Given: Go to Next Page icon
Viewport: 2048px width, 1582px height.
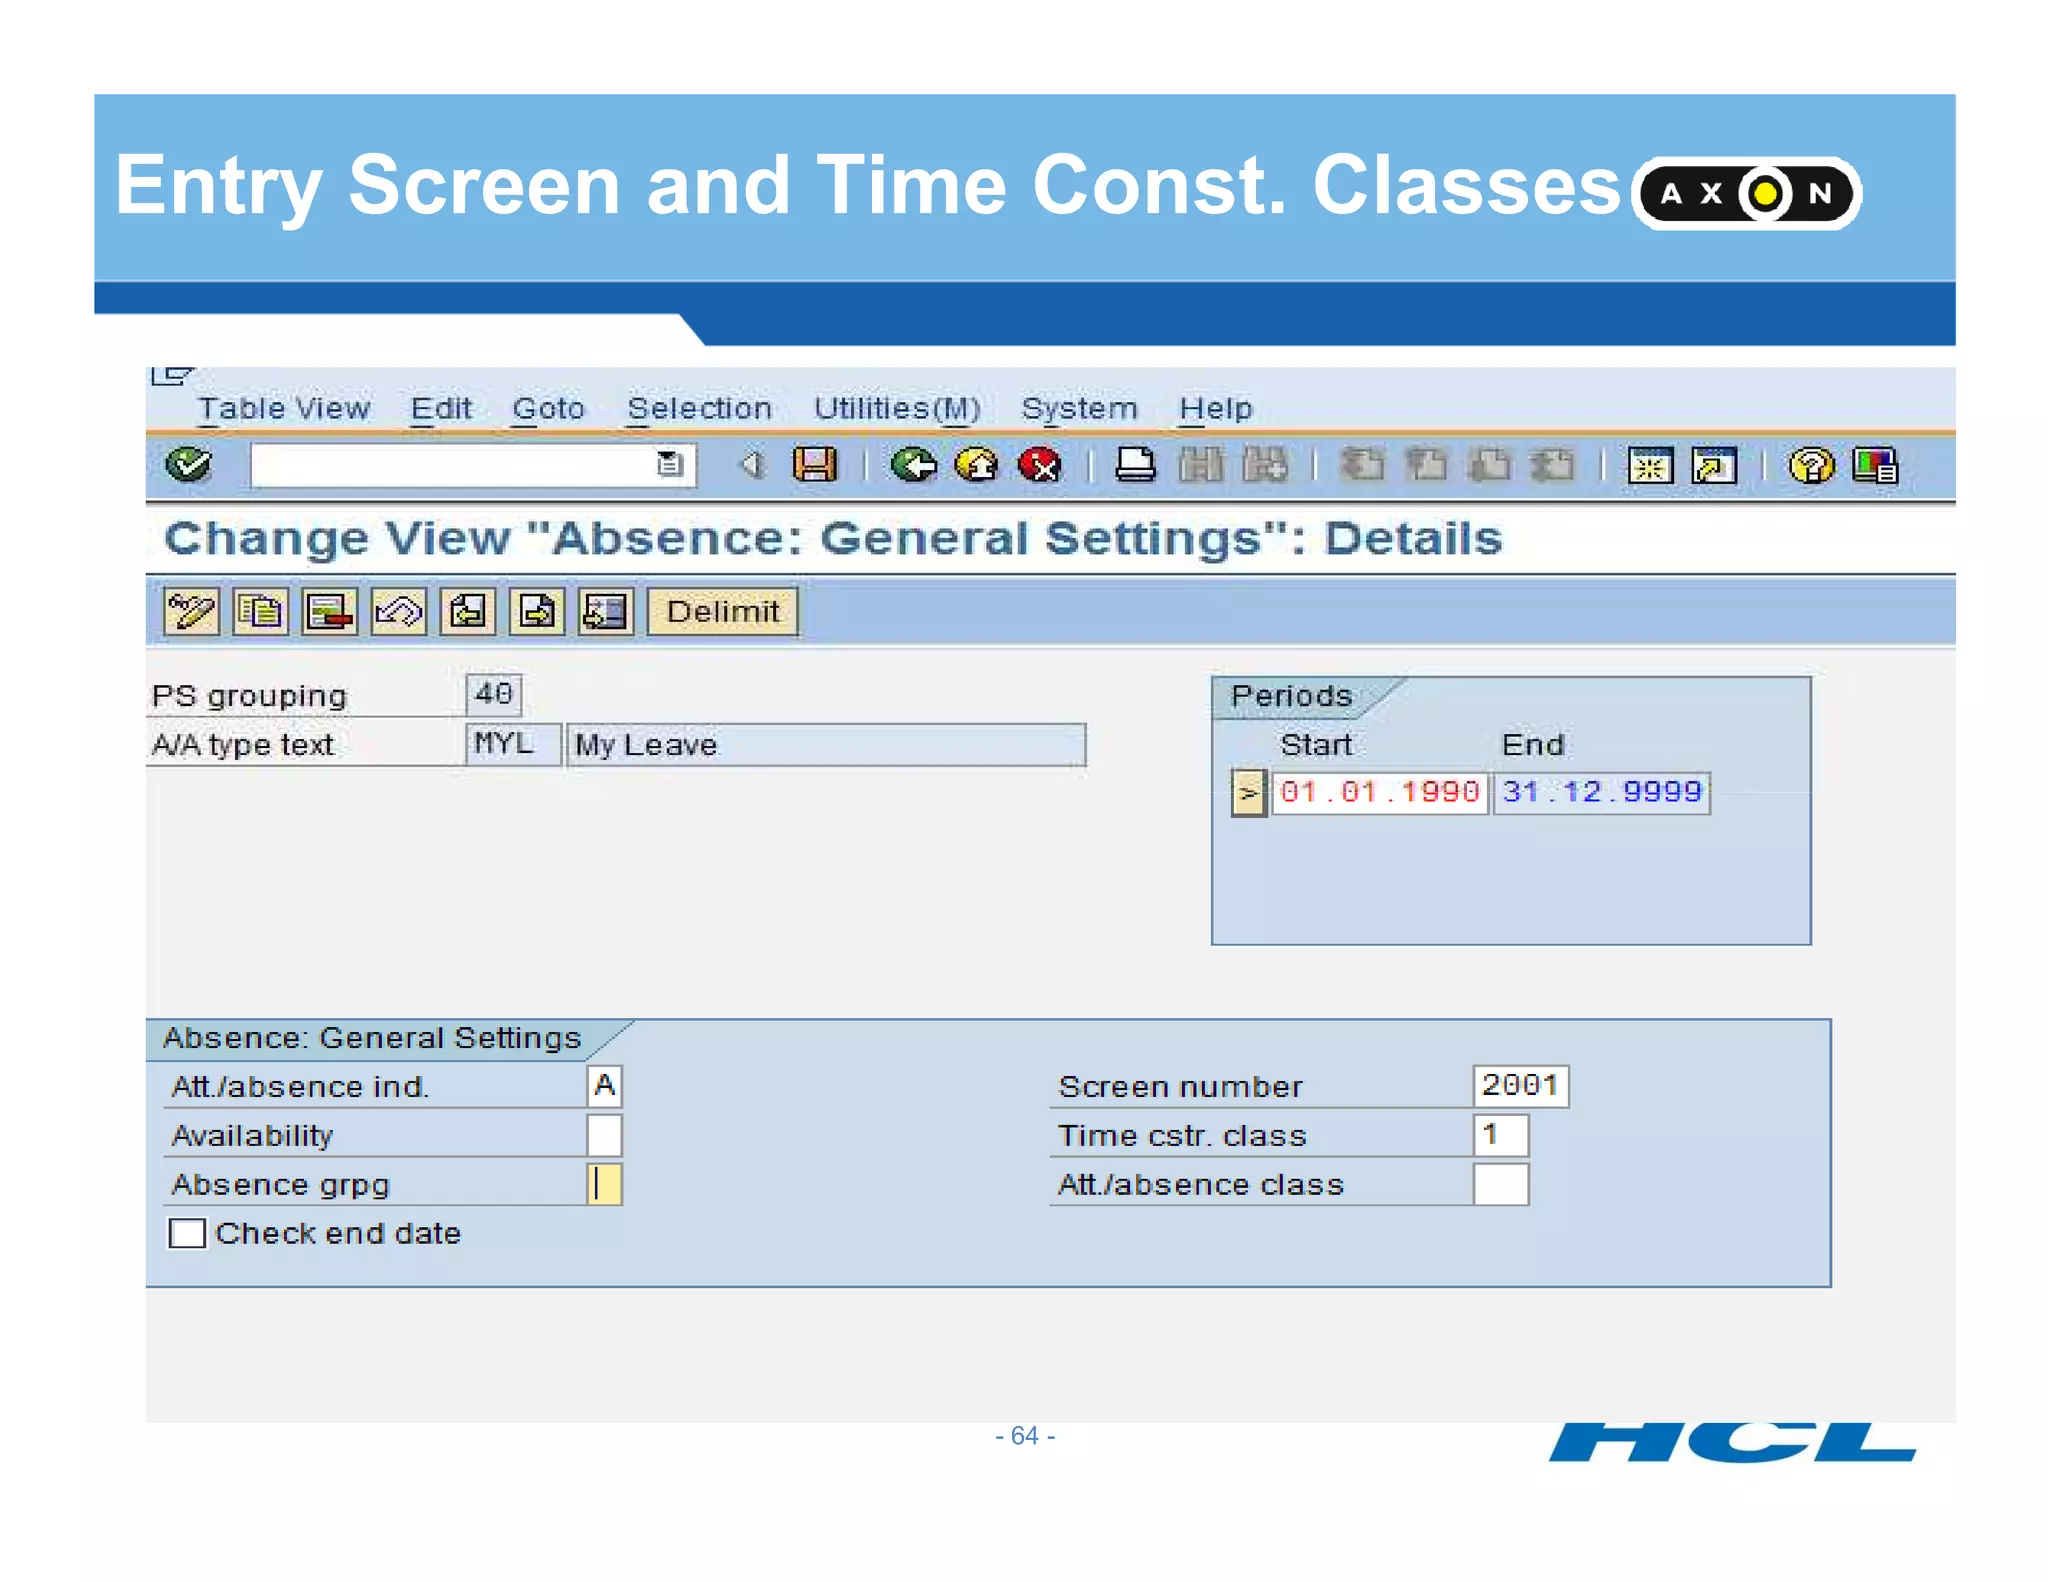Looking at the screenshot, I should click(1490, 465).
